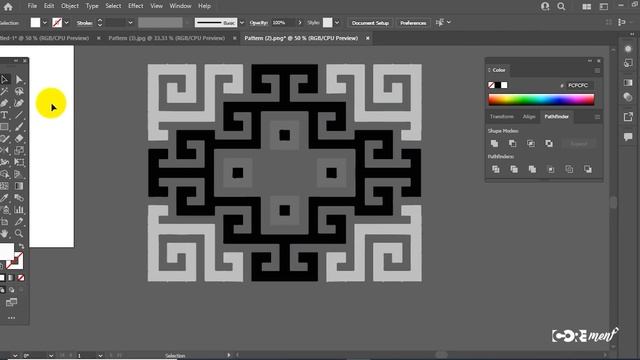Set None mode button in toolbar

coord(20,278)
